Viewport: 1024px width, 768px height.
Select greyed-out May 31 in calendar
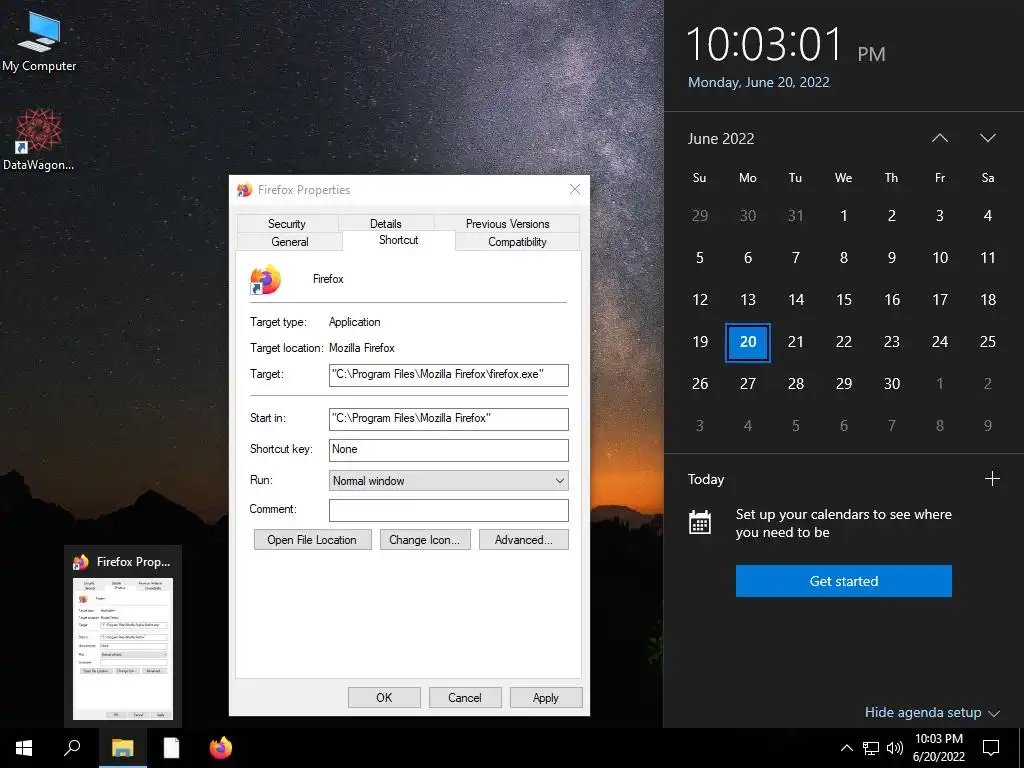[795, 216]
